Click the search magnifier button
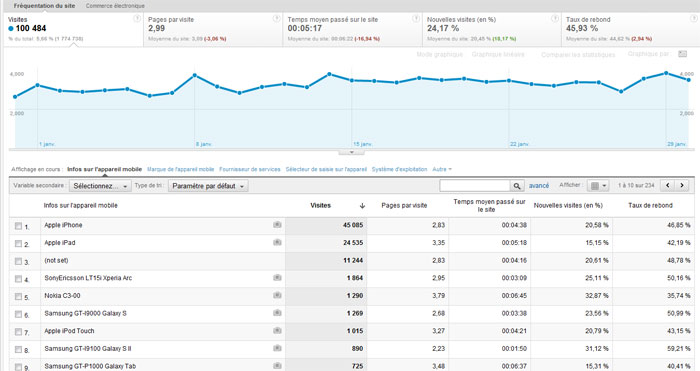The image size is (700, 371). 517,186
